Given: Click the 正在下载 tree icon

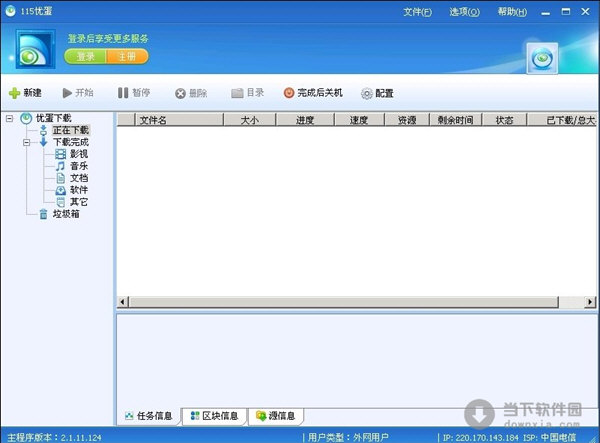Looking at the screenshot, I should pos(43,130).
